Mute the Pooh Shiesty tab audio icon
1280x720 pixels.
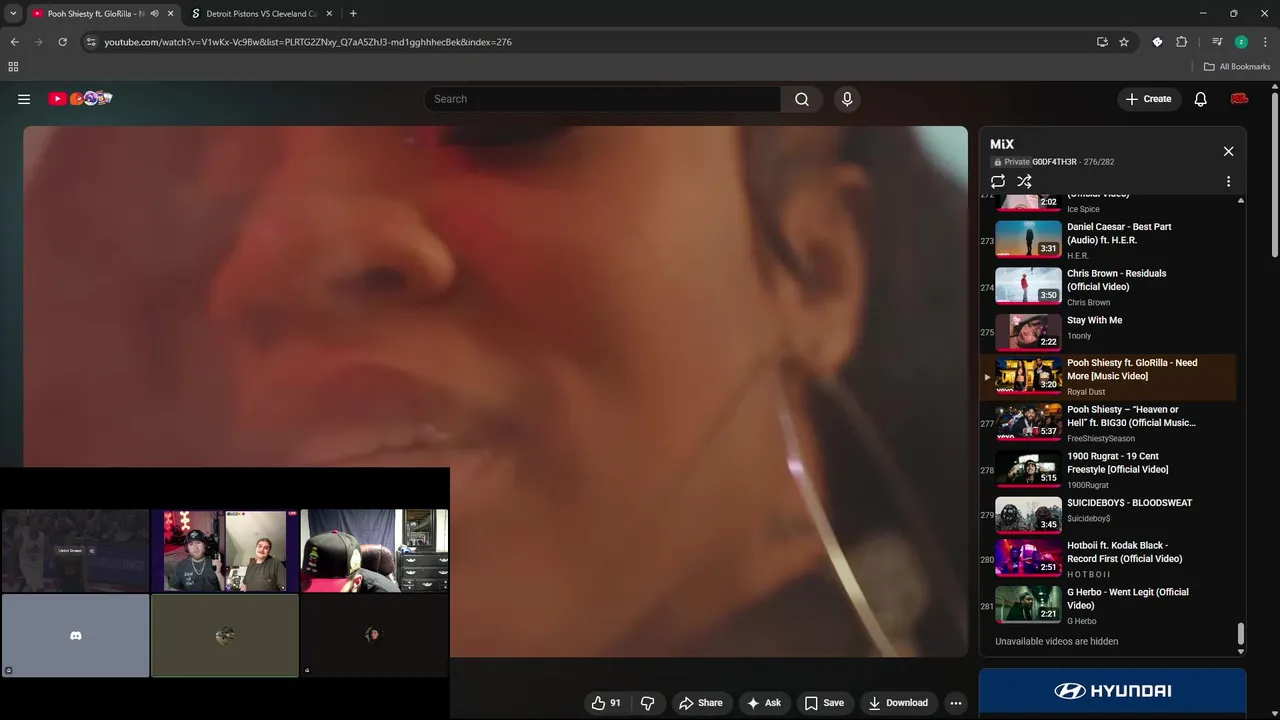click(154, 14)
